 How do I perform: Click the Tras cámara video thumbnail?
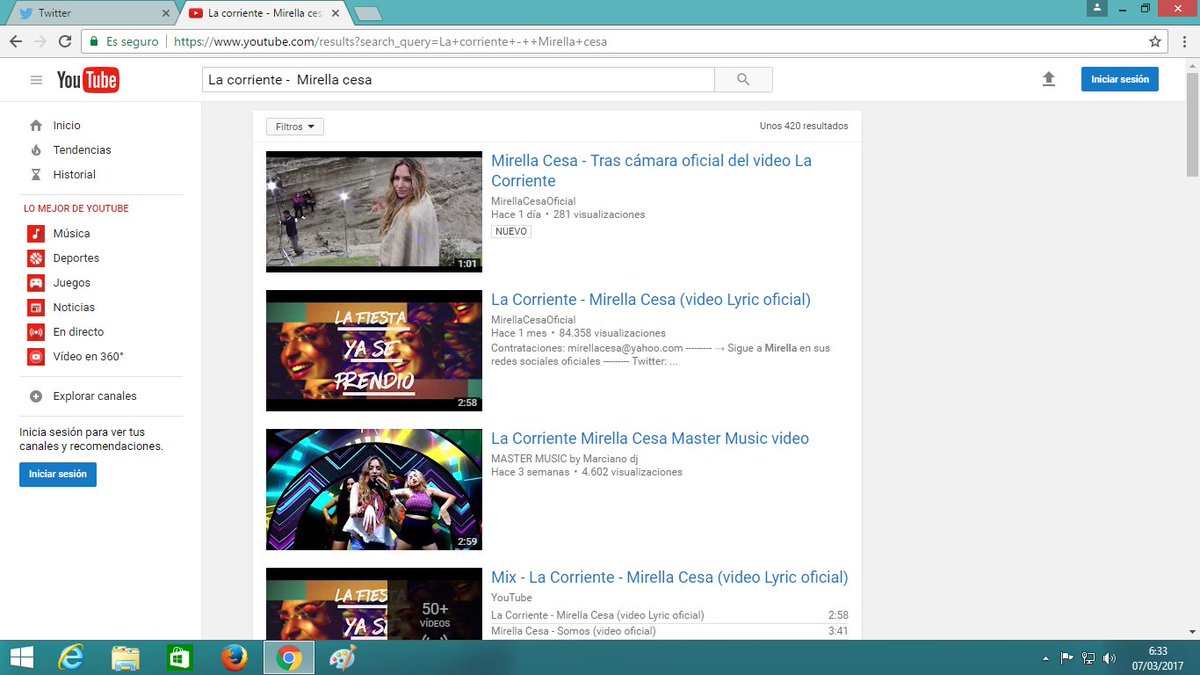tap(374, 212)
